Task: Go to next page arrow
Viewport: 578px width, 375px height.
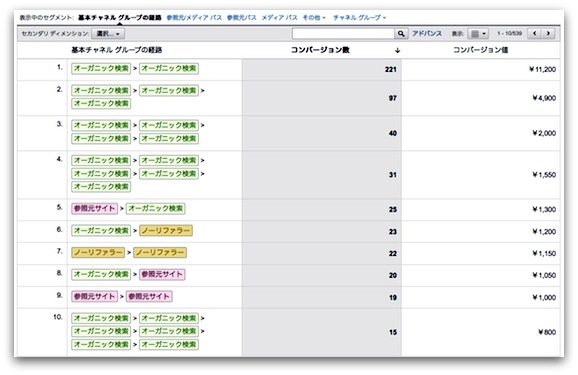Action: click(x=548, y=34)
